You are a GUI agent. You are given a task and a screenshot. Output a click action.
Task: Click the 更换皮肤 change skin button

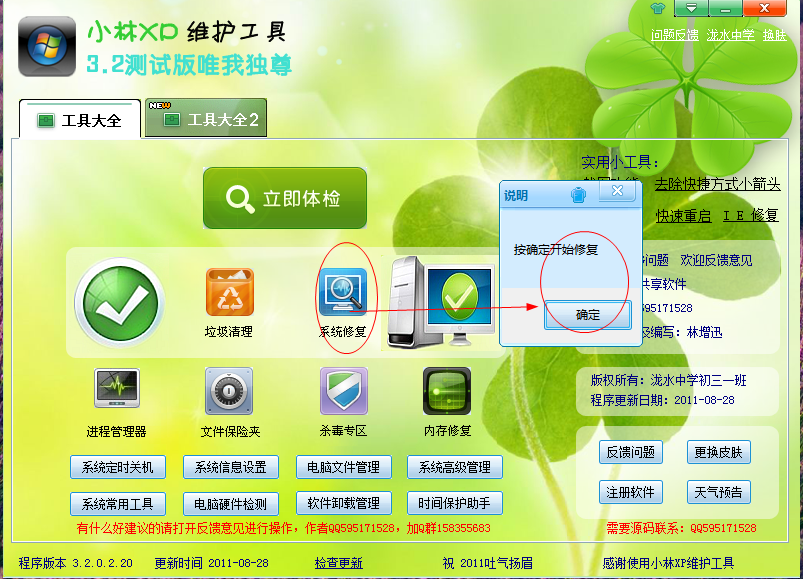click(x=718, y=452)
